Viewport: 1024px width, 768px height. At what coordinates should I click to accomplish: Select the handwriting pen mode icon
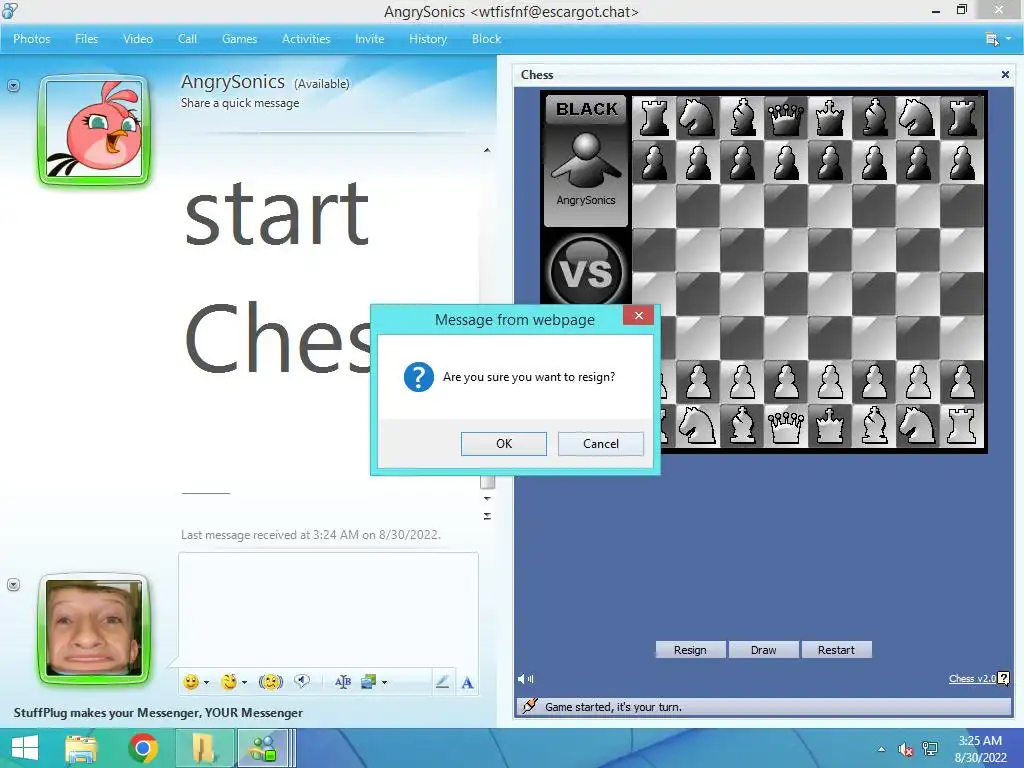(x=442, y=682)
